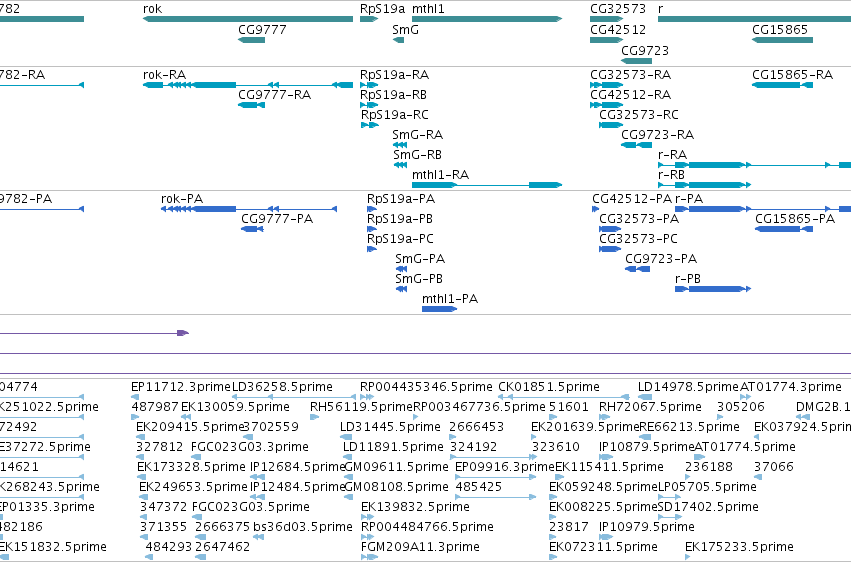Click the purple arrow feature glyph

(183, 333)
